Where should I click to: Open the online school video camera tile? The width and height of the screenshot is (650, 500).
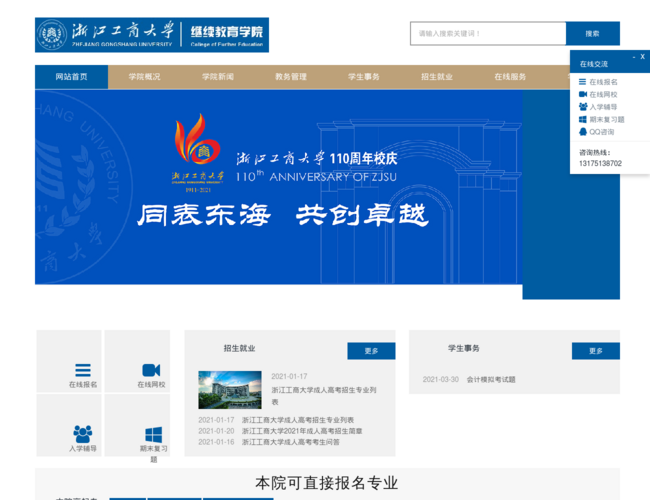click(x=137, y=361)
